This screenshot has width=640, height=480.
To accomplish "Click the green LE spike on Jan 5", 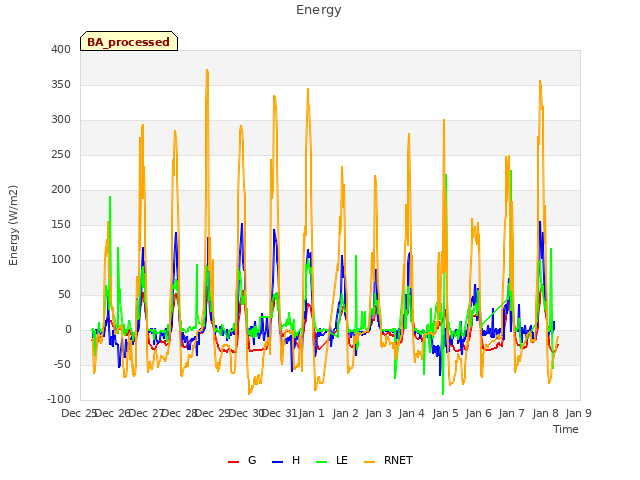I will pyautogui.click(x=446, y=175).
